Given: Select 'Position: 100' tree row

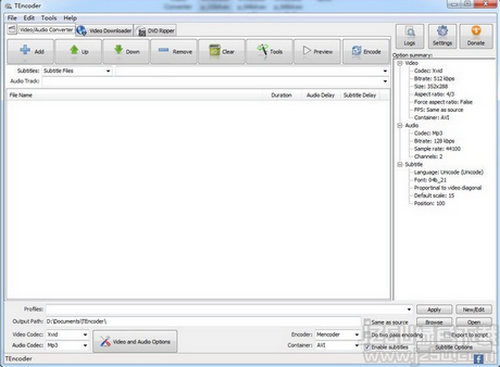Looking at the screenshot, I should click(429, 203).
